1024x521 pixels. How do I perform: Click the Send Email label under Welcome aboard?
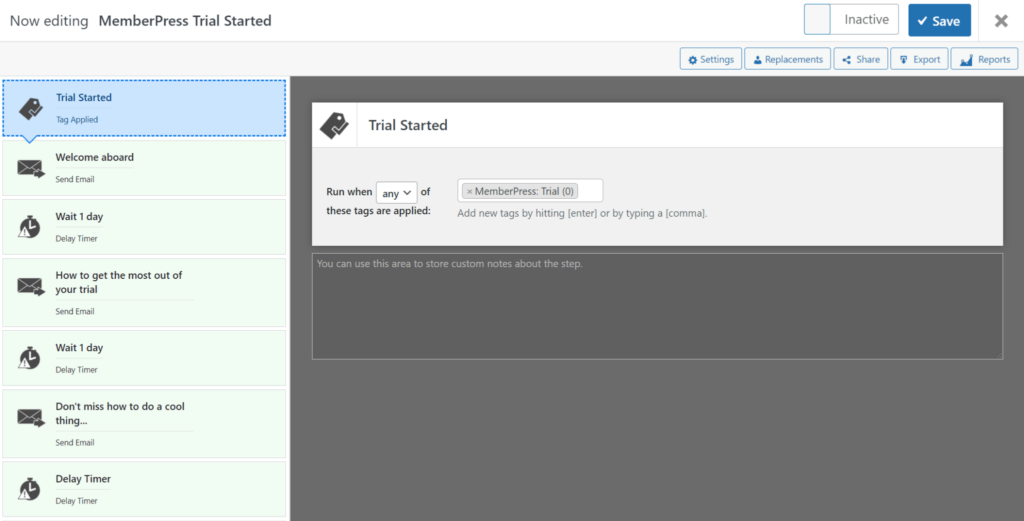pos(75,179)
